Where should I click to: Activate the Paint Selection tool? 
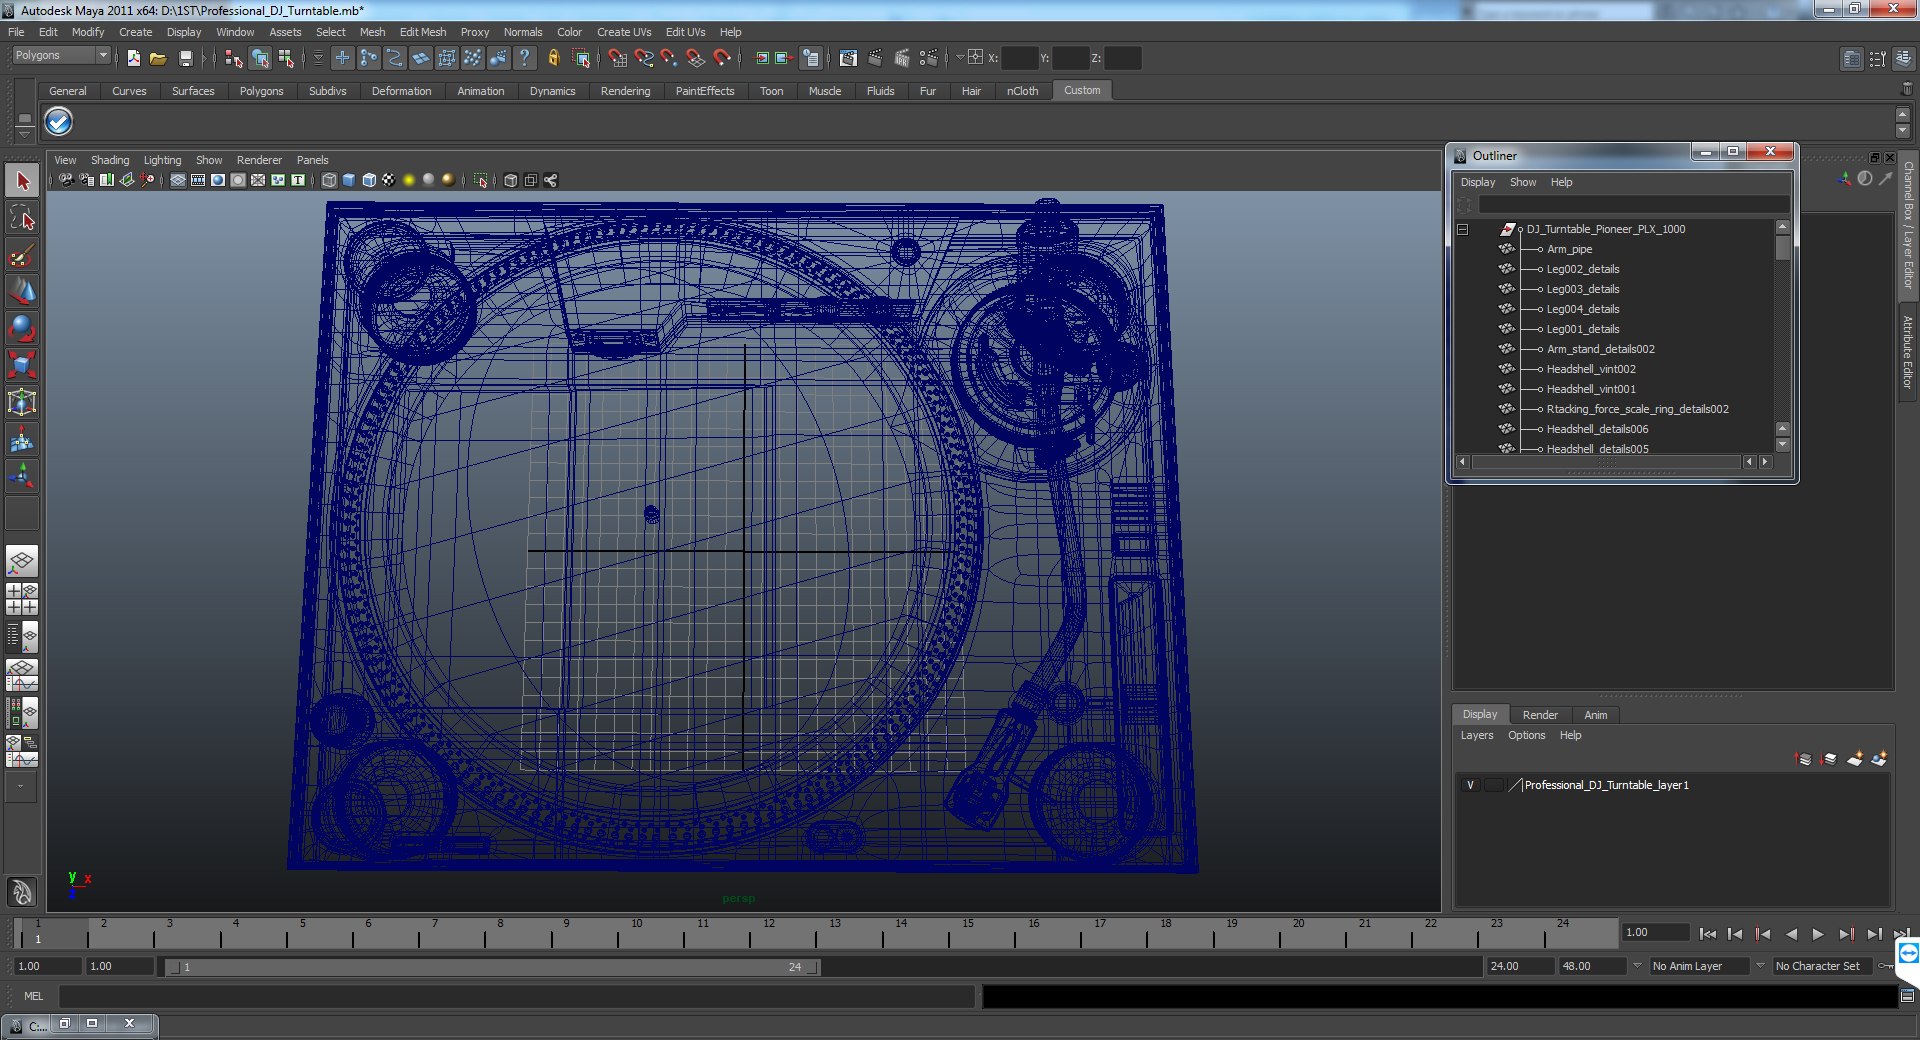point(22,255)
